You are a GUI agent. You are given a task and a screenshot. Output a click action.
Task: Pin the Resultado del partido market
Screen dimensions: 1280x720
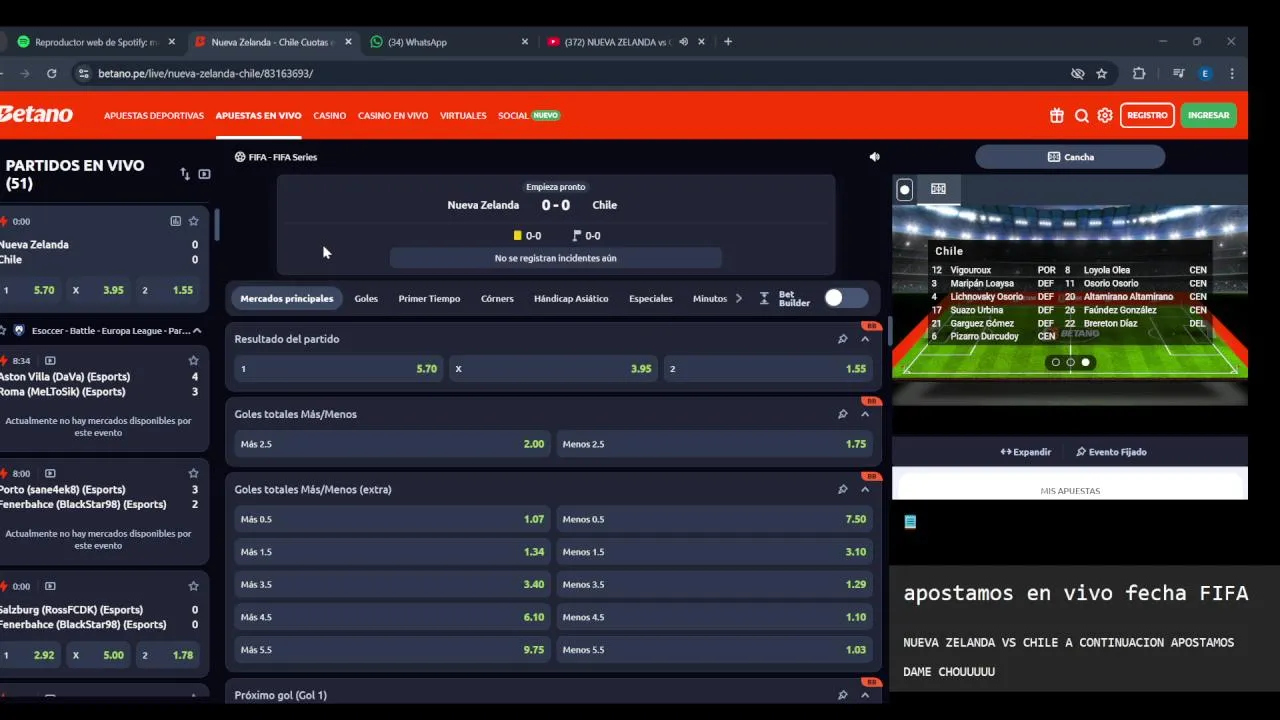click(843, 339)
